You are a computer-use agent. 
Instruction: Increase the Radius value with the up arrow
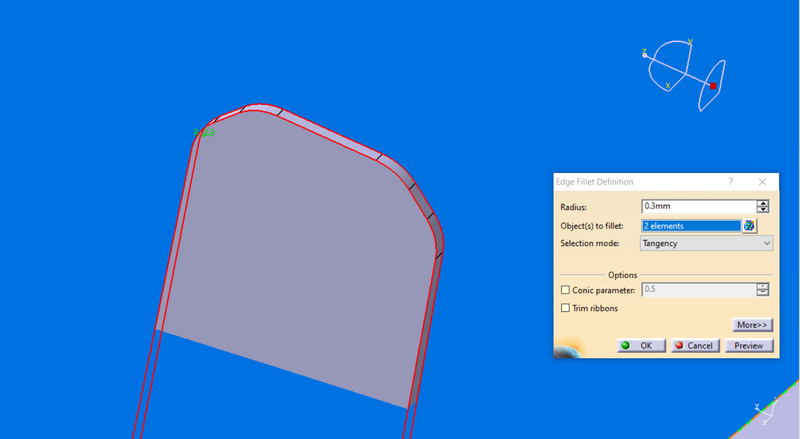(x=764, y=203)
